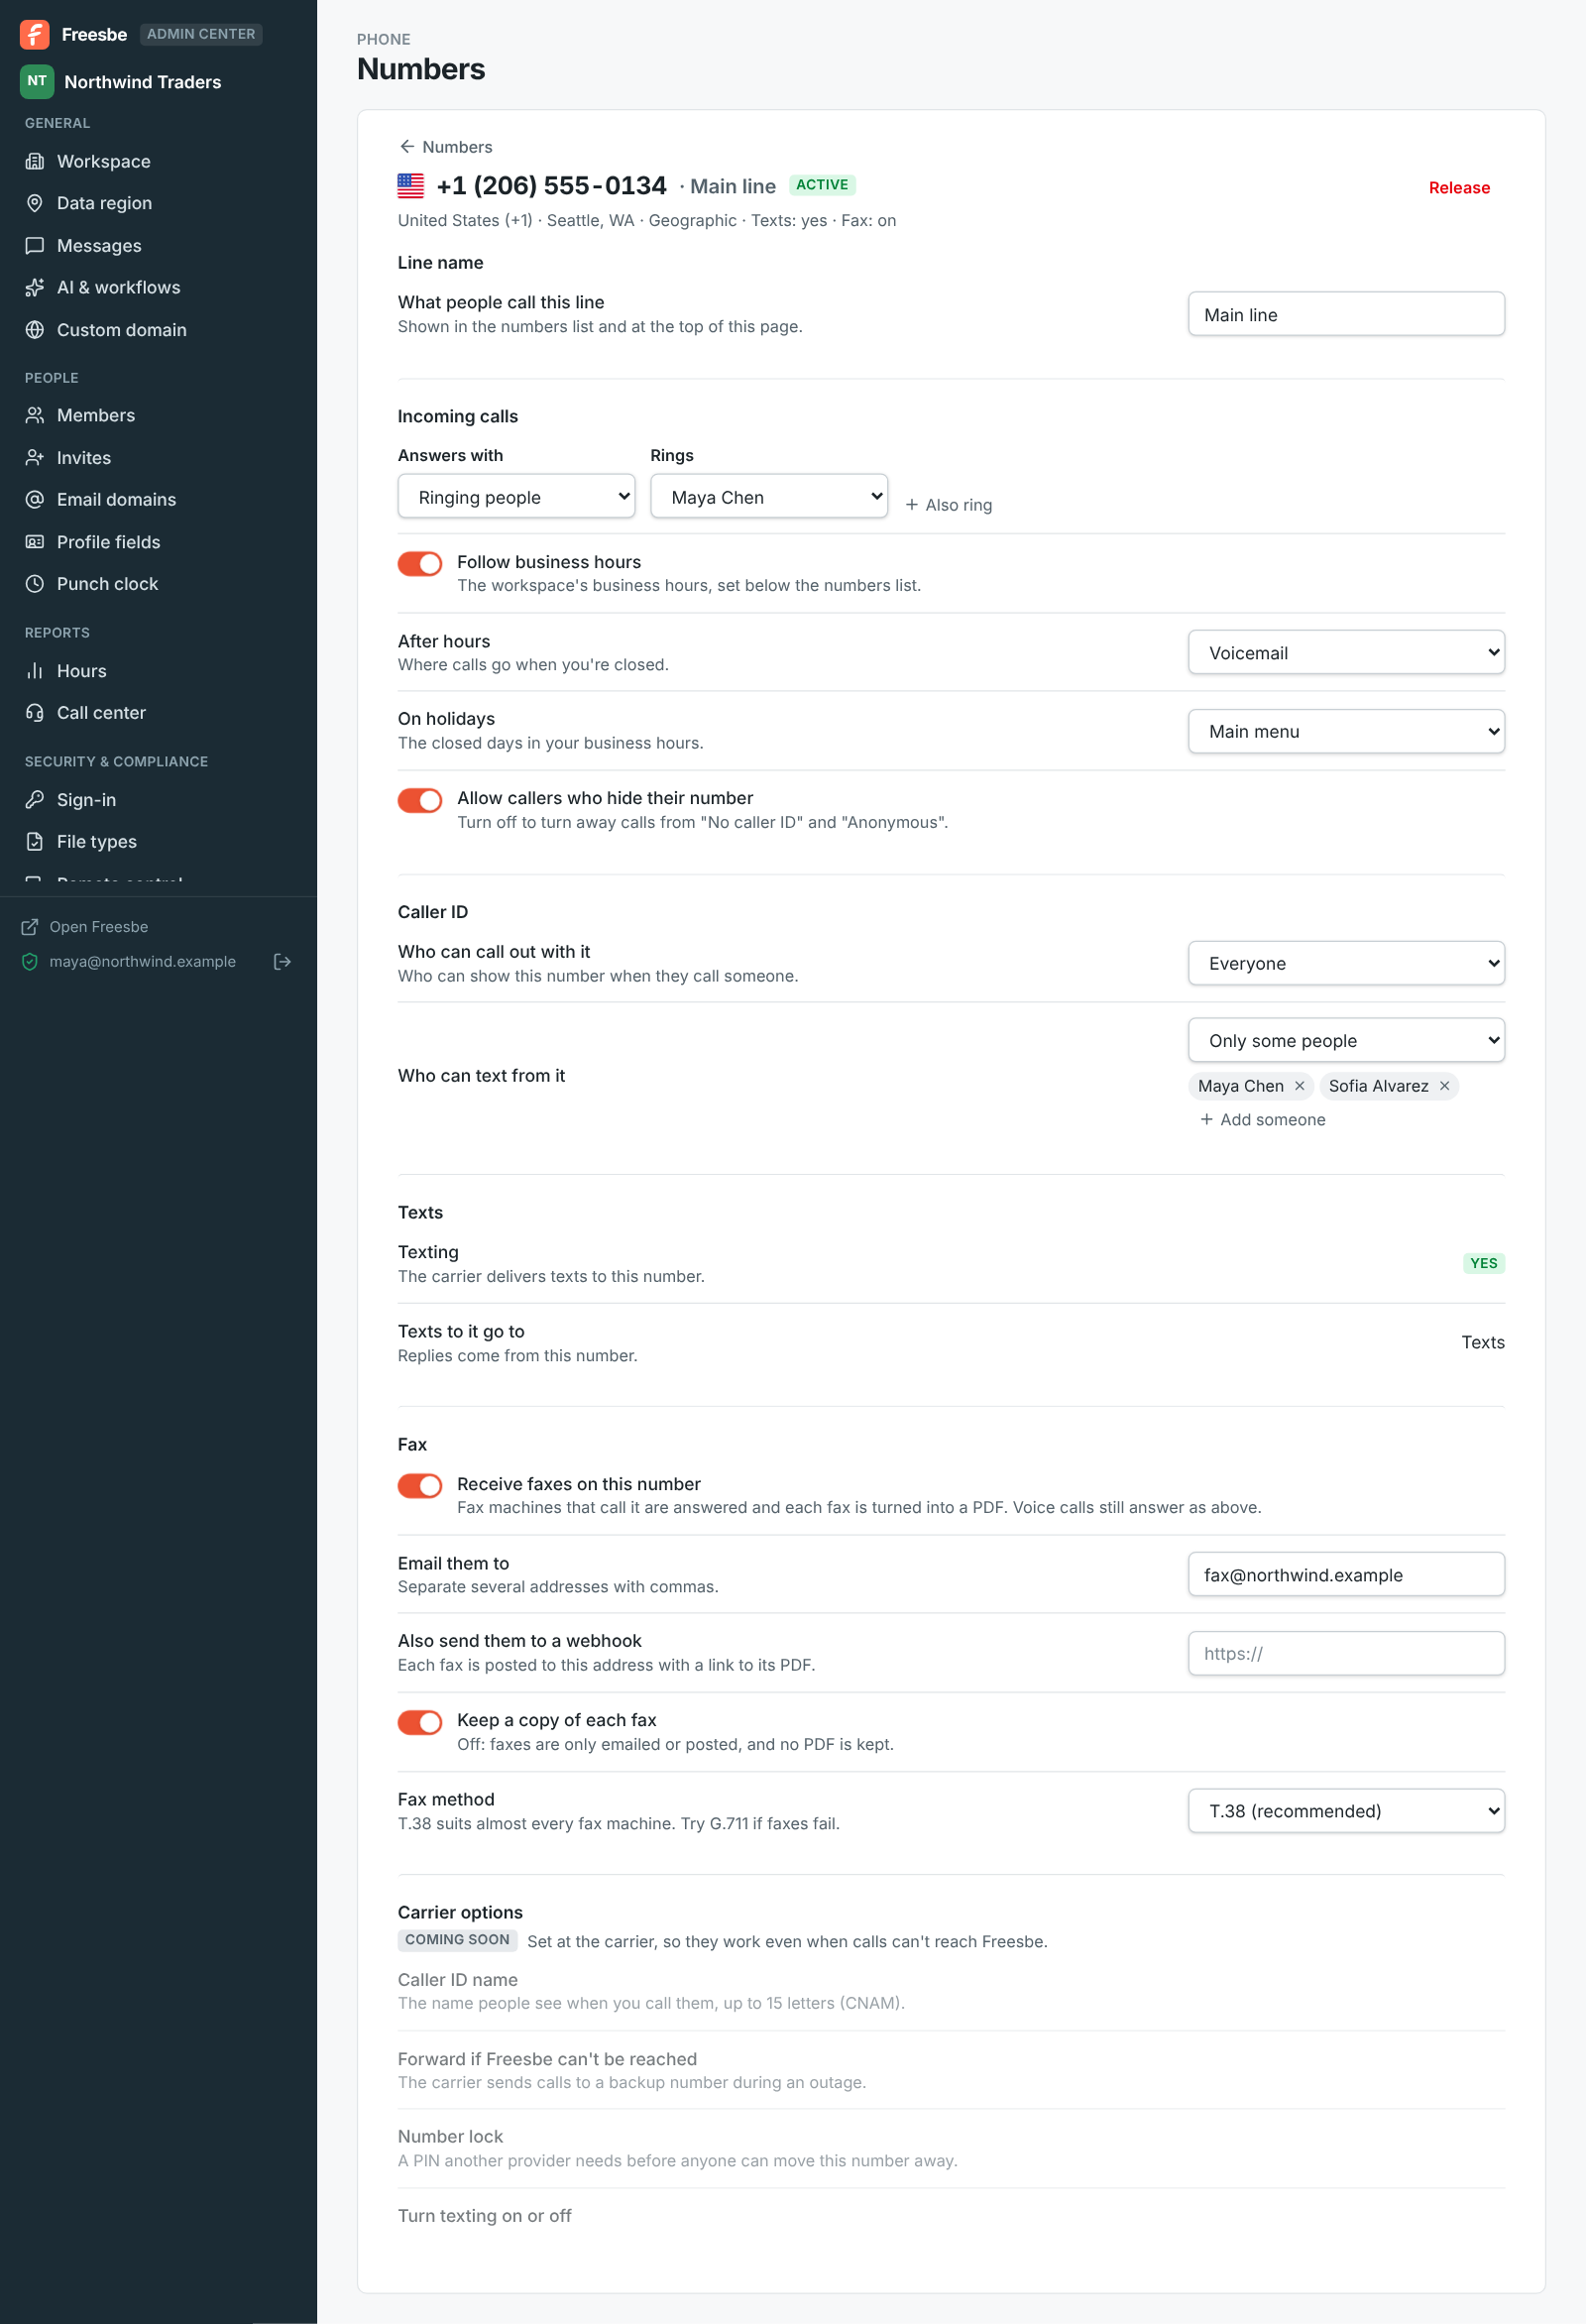
Task: Toggle Follow business hours switch
Action: 420,564
